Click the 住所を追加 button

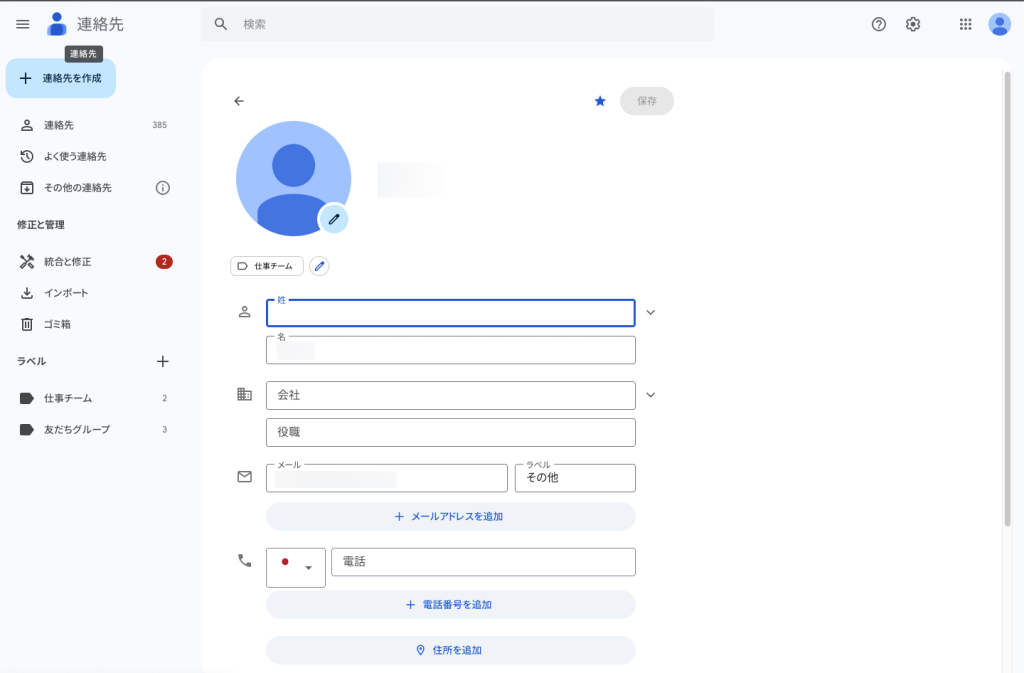click(450, 650)
